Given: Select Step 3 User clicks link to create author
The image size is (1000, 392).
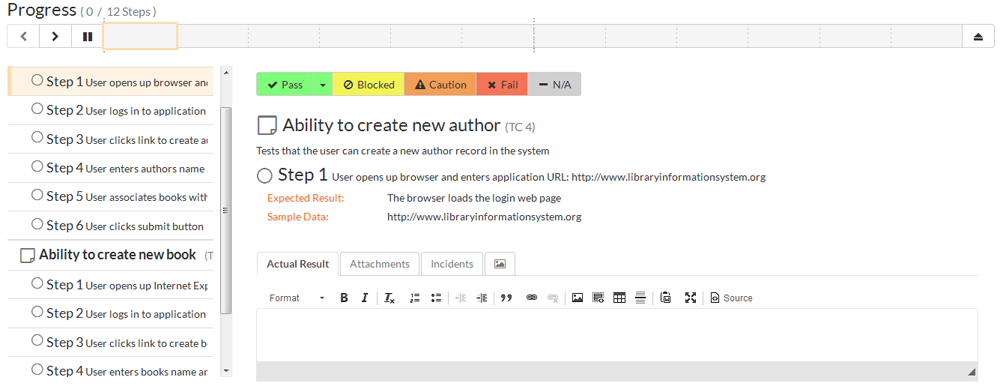Looking at the screenshot, I should pyautogui.click(x=111, y=139).
